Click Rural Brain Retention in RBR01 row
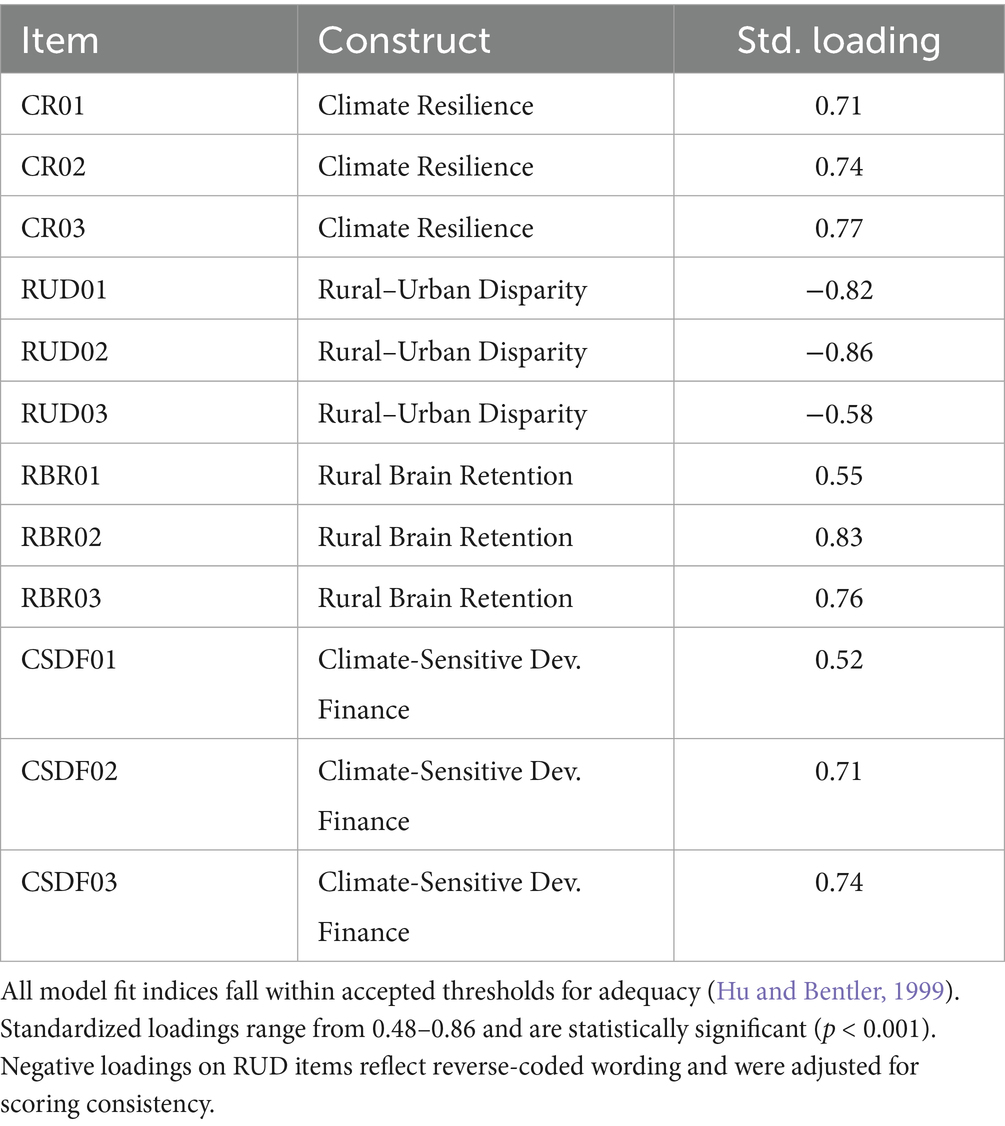The image size is (1005, 1126). tap(445, 475)
